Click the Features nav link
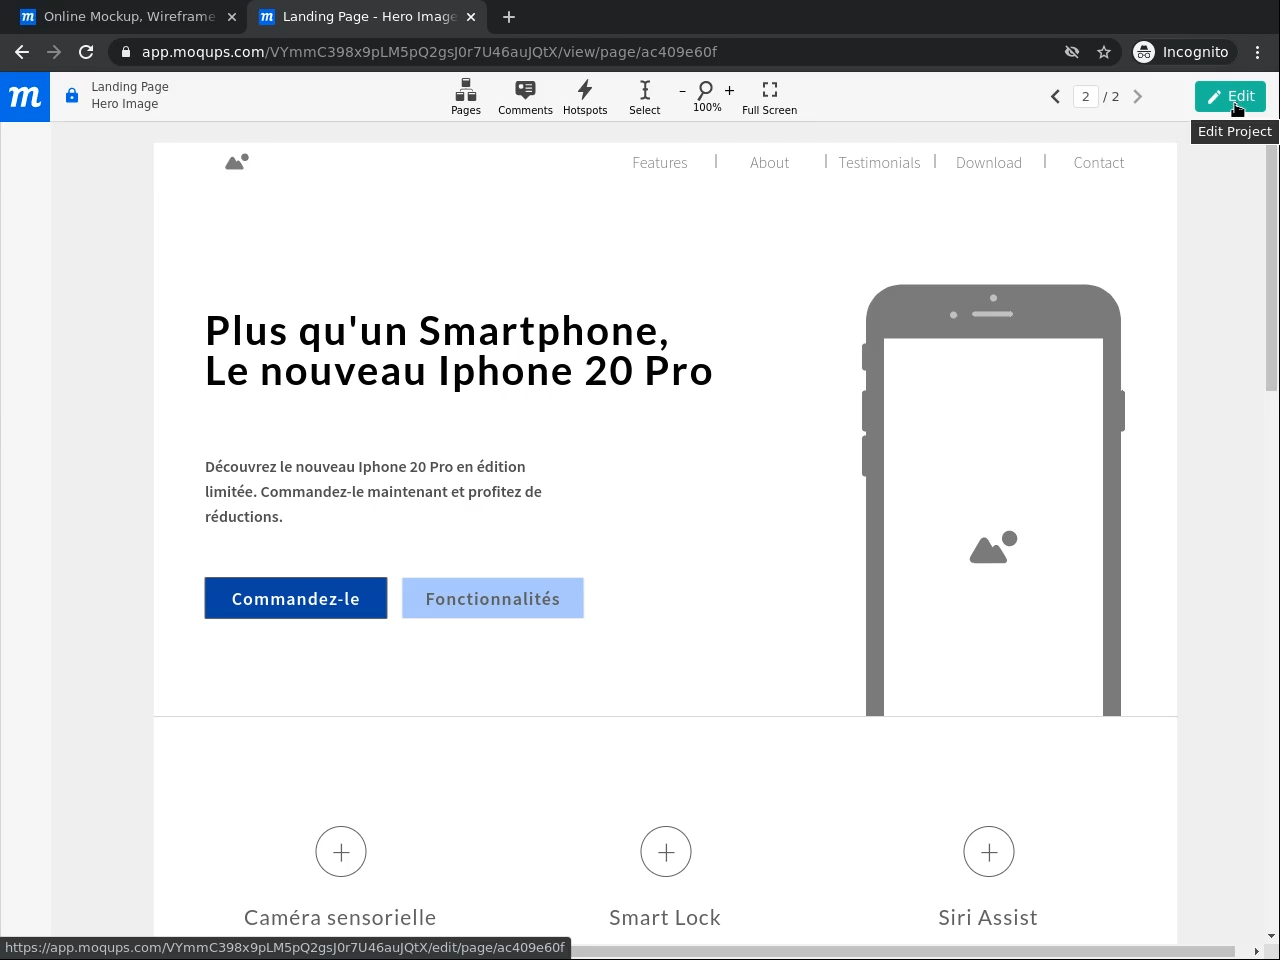This screenshot has width=1280, height=960. [x=660, y=163]
